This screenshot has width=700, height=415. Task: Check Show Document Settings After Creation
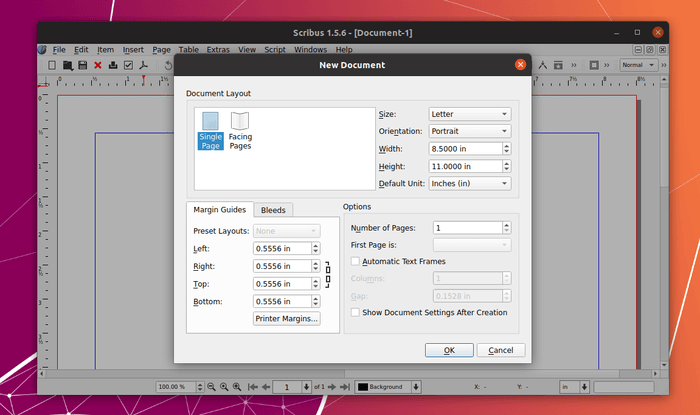pyautogui.click(x=355, y=312)
